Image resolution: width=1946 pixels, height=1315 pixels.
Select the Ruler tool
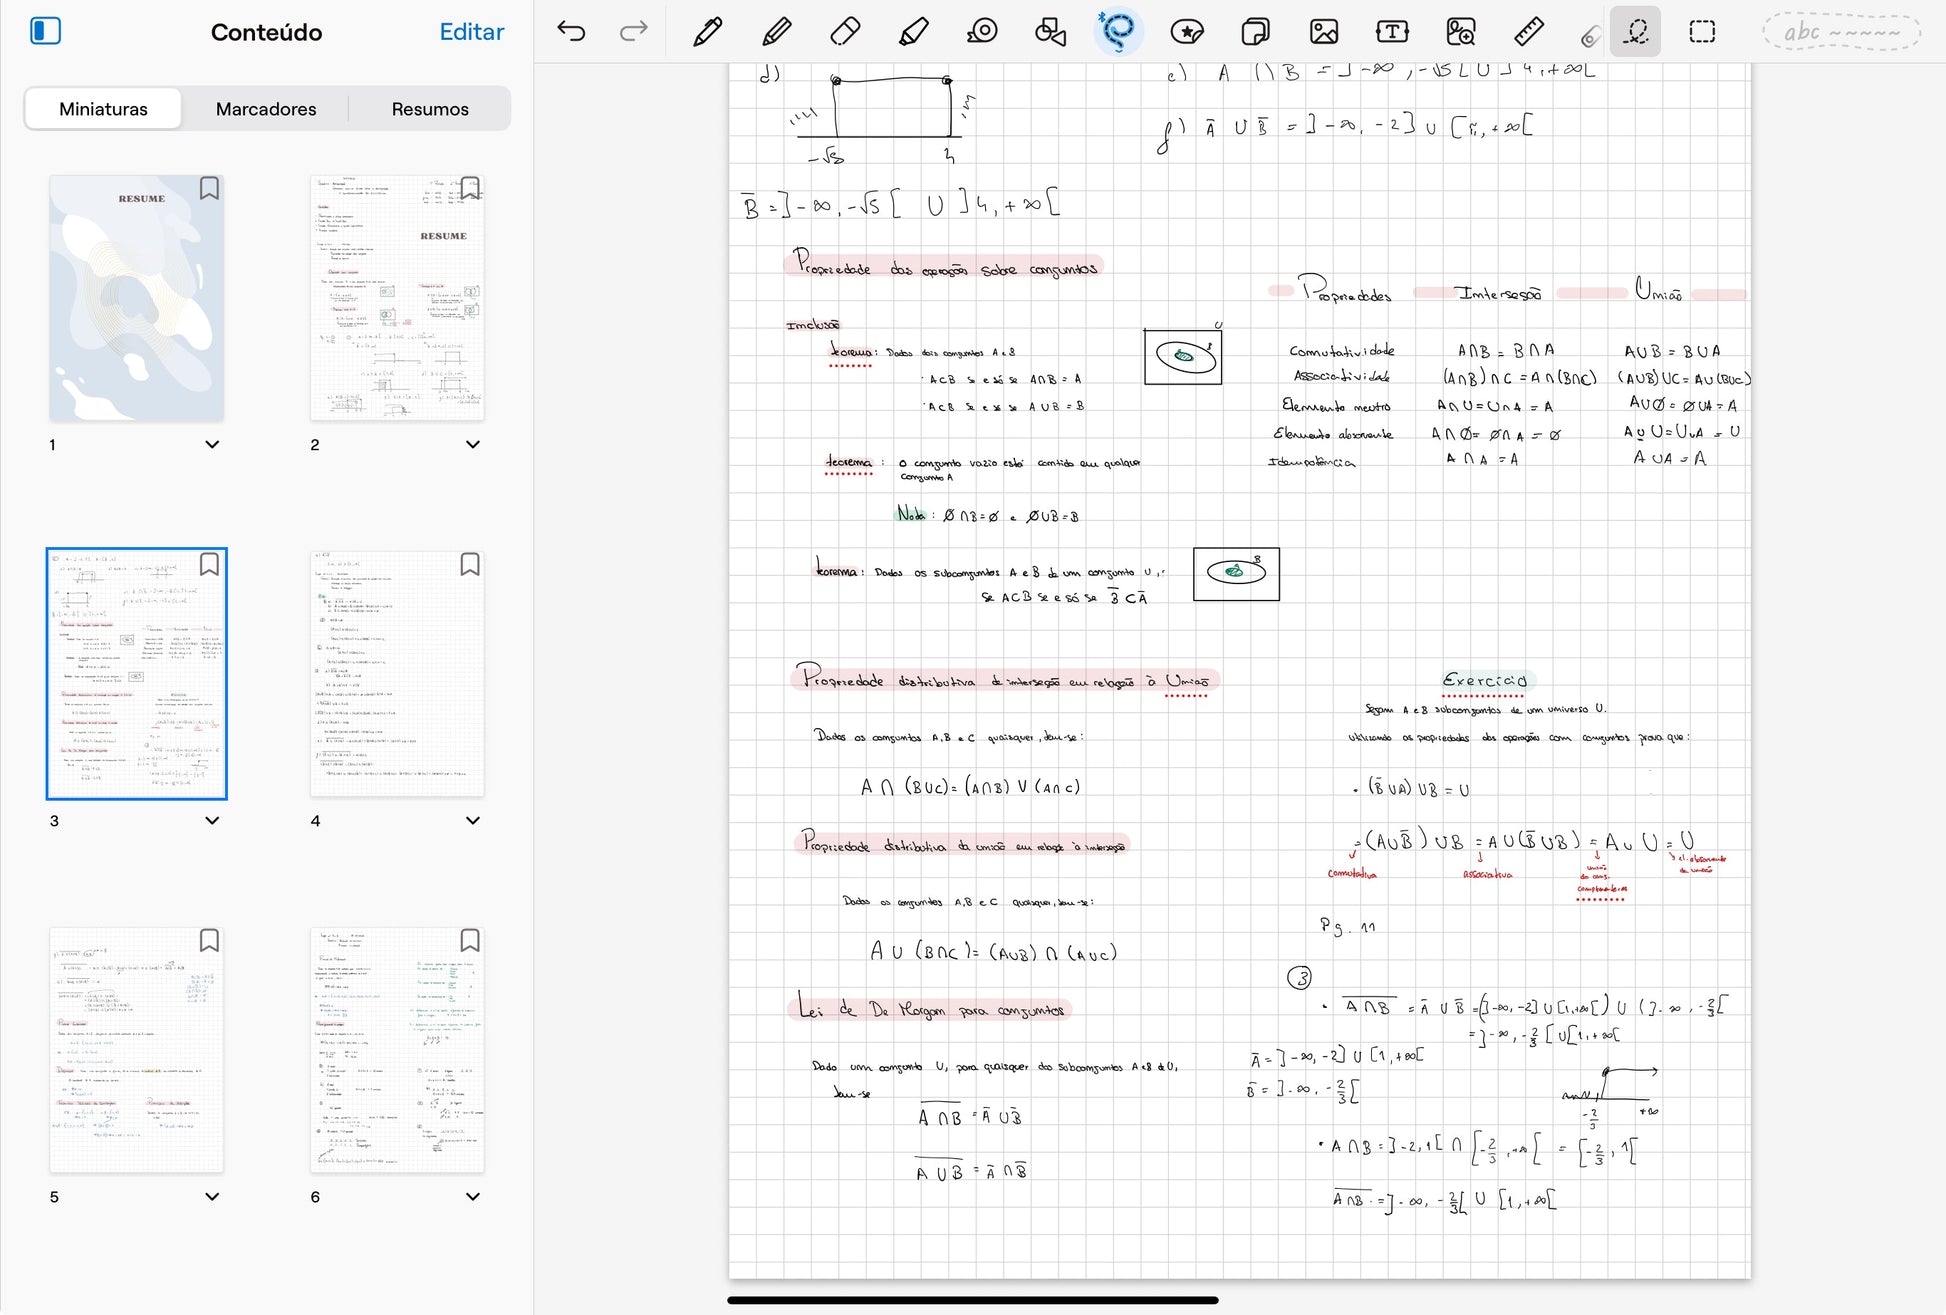click(x=1529, y=32)
